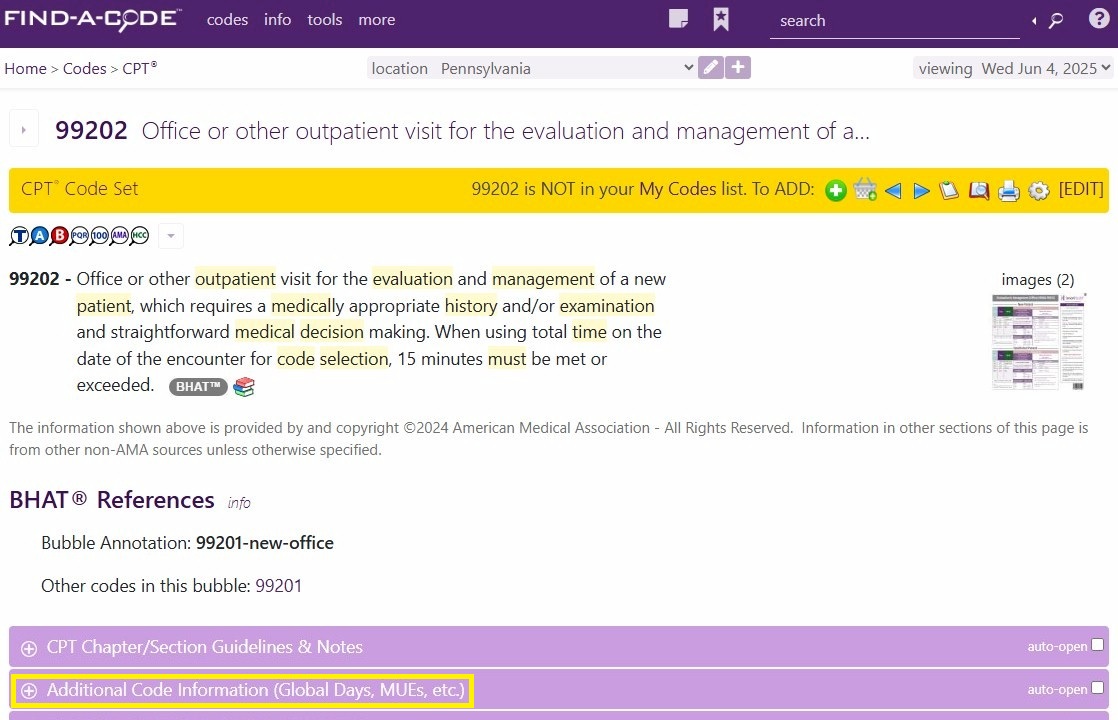Click the BHAT badge after description
Image resolution: width=1118 pixels, height=720 pixels.
pos(198,386)
